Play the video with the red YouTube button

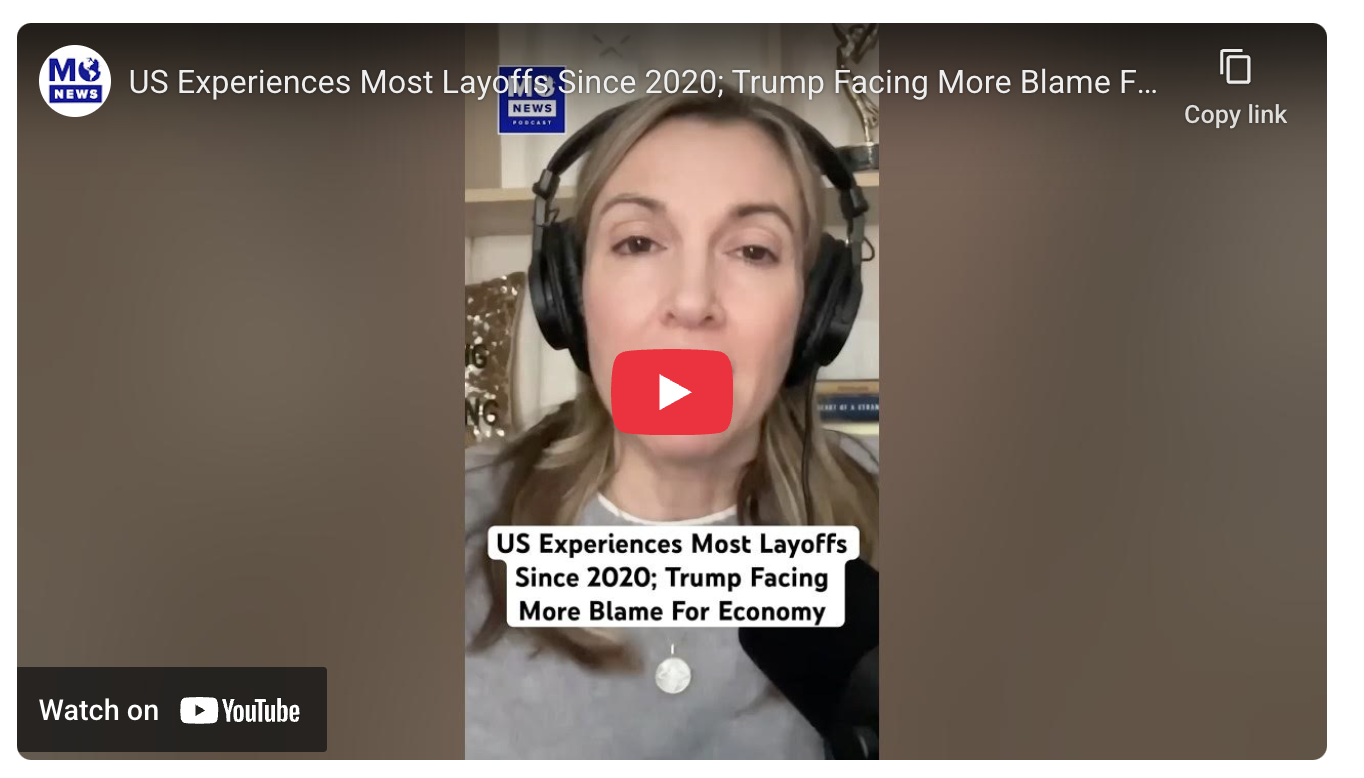pyautogui.click(x=672, y=392)
